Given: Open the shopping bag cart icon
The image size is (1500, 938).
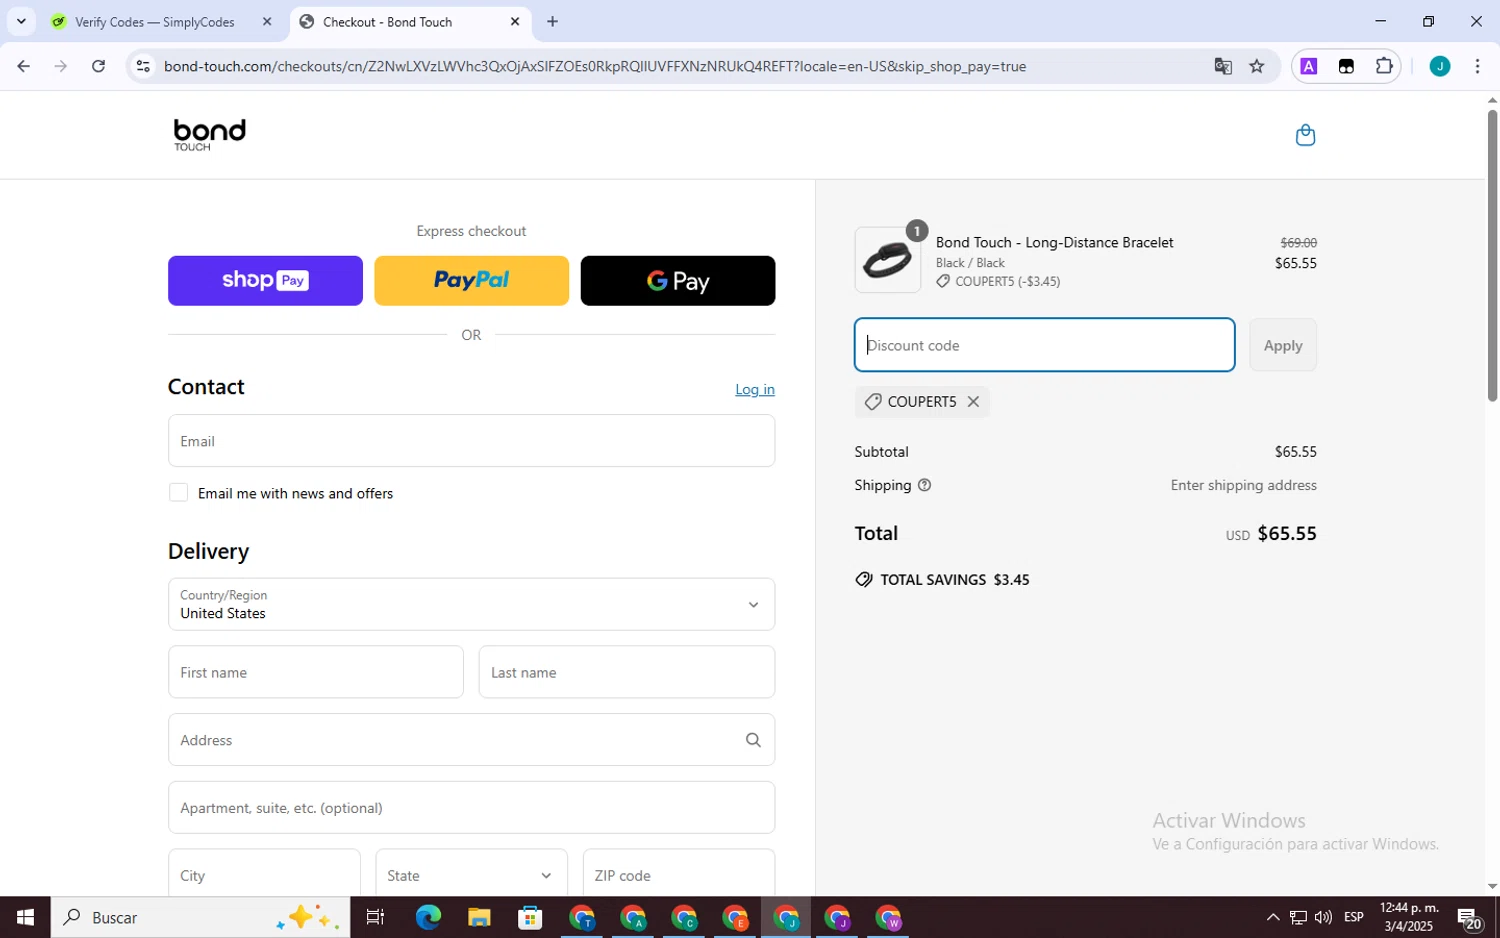Looking at the screenshot, I should click(1305, 135).
